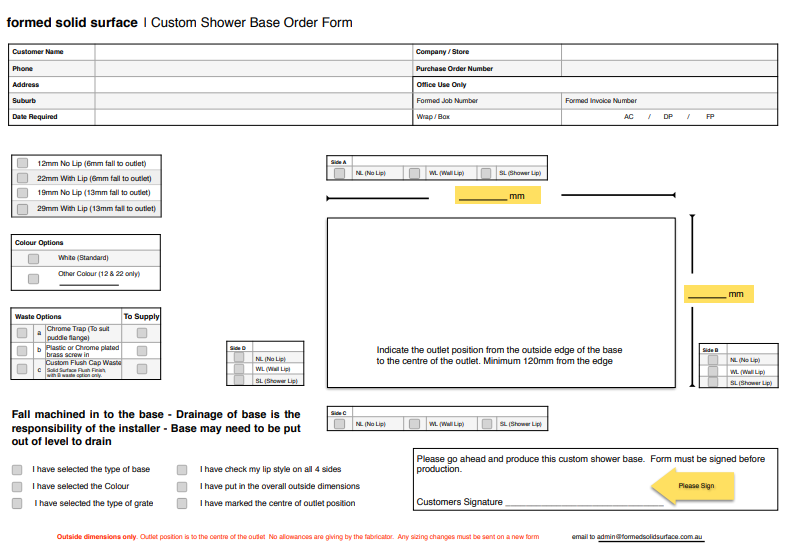Click the 'FP' office use text
796x560 pixels.
pyautogui.click(x=710, y=117)
